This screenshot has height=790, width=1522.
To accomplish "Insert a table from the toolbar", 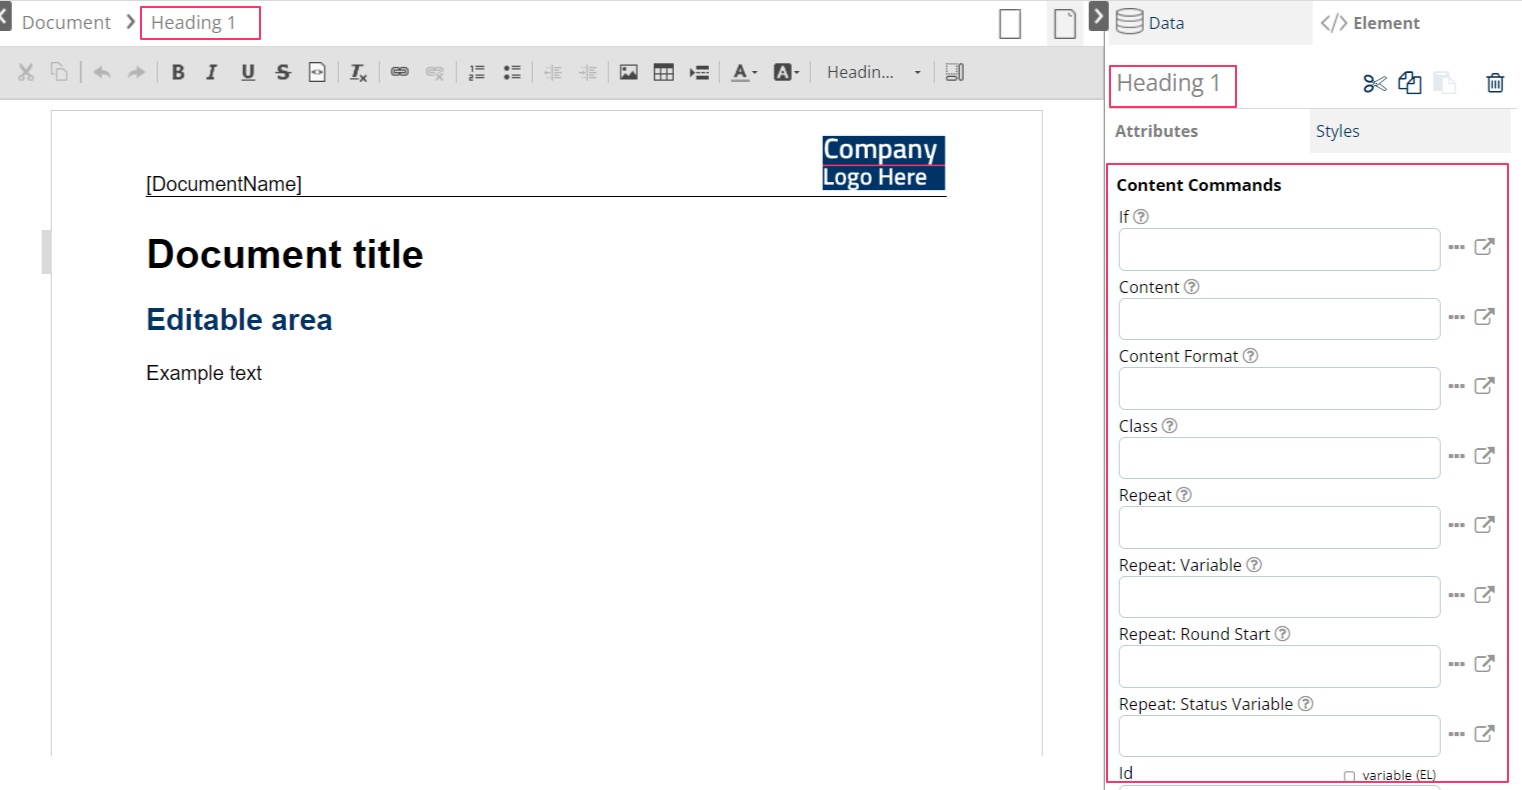I will click(x=664, y=71).
